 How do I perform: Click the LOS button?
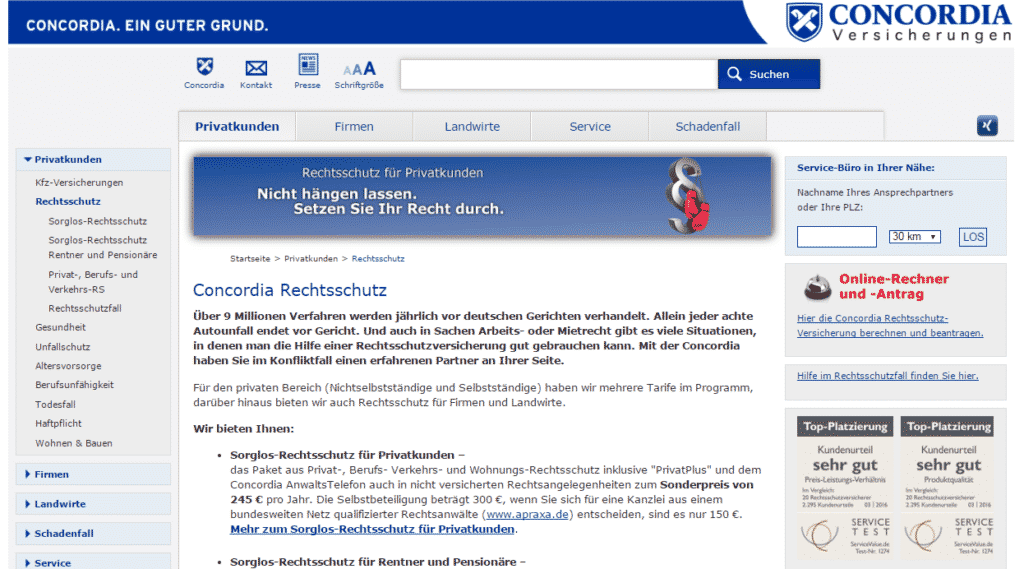pyautogui.click(x=972, y=236)
